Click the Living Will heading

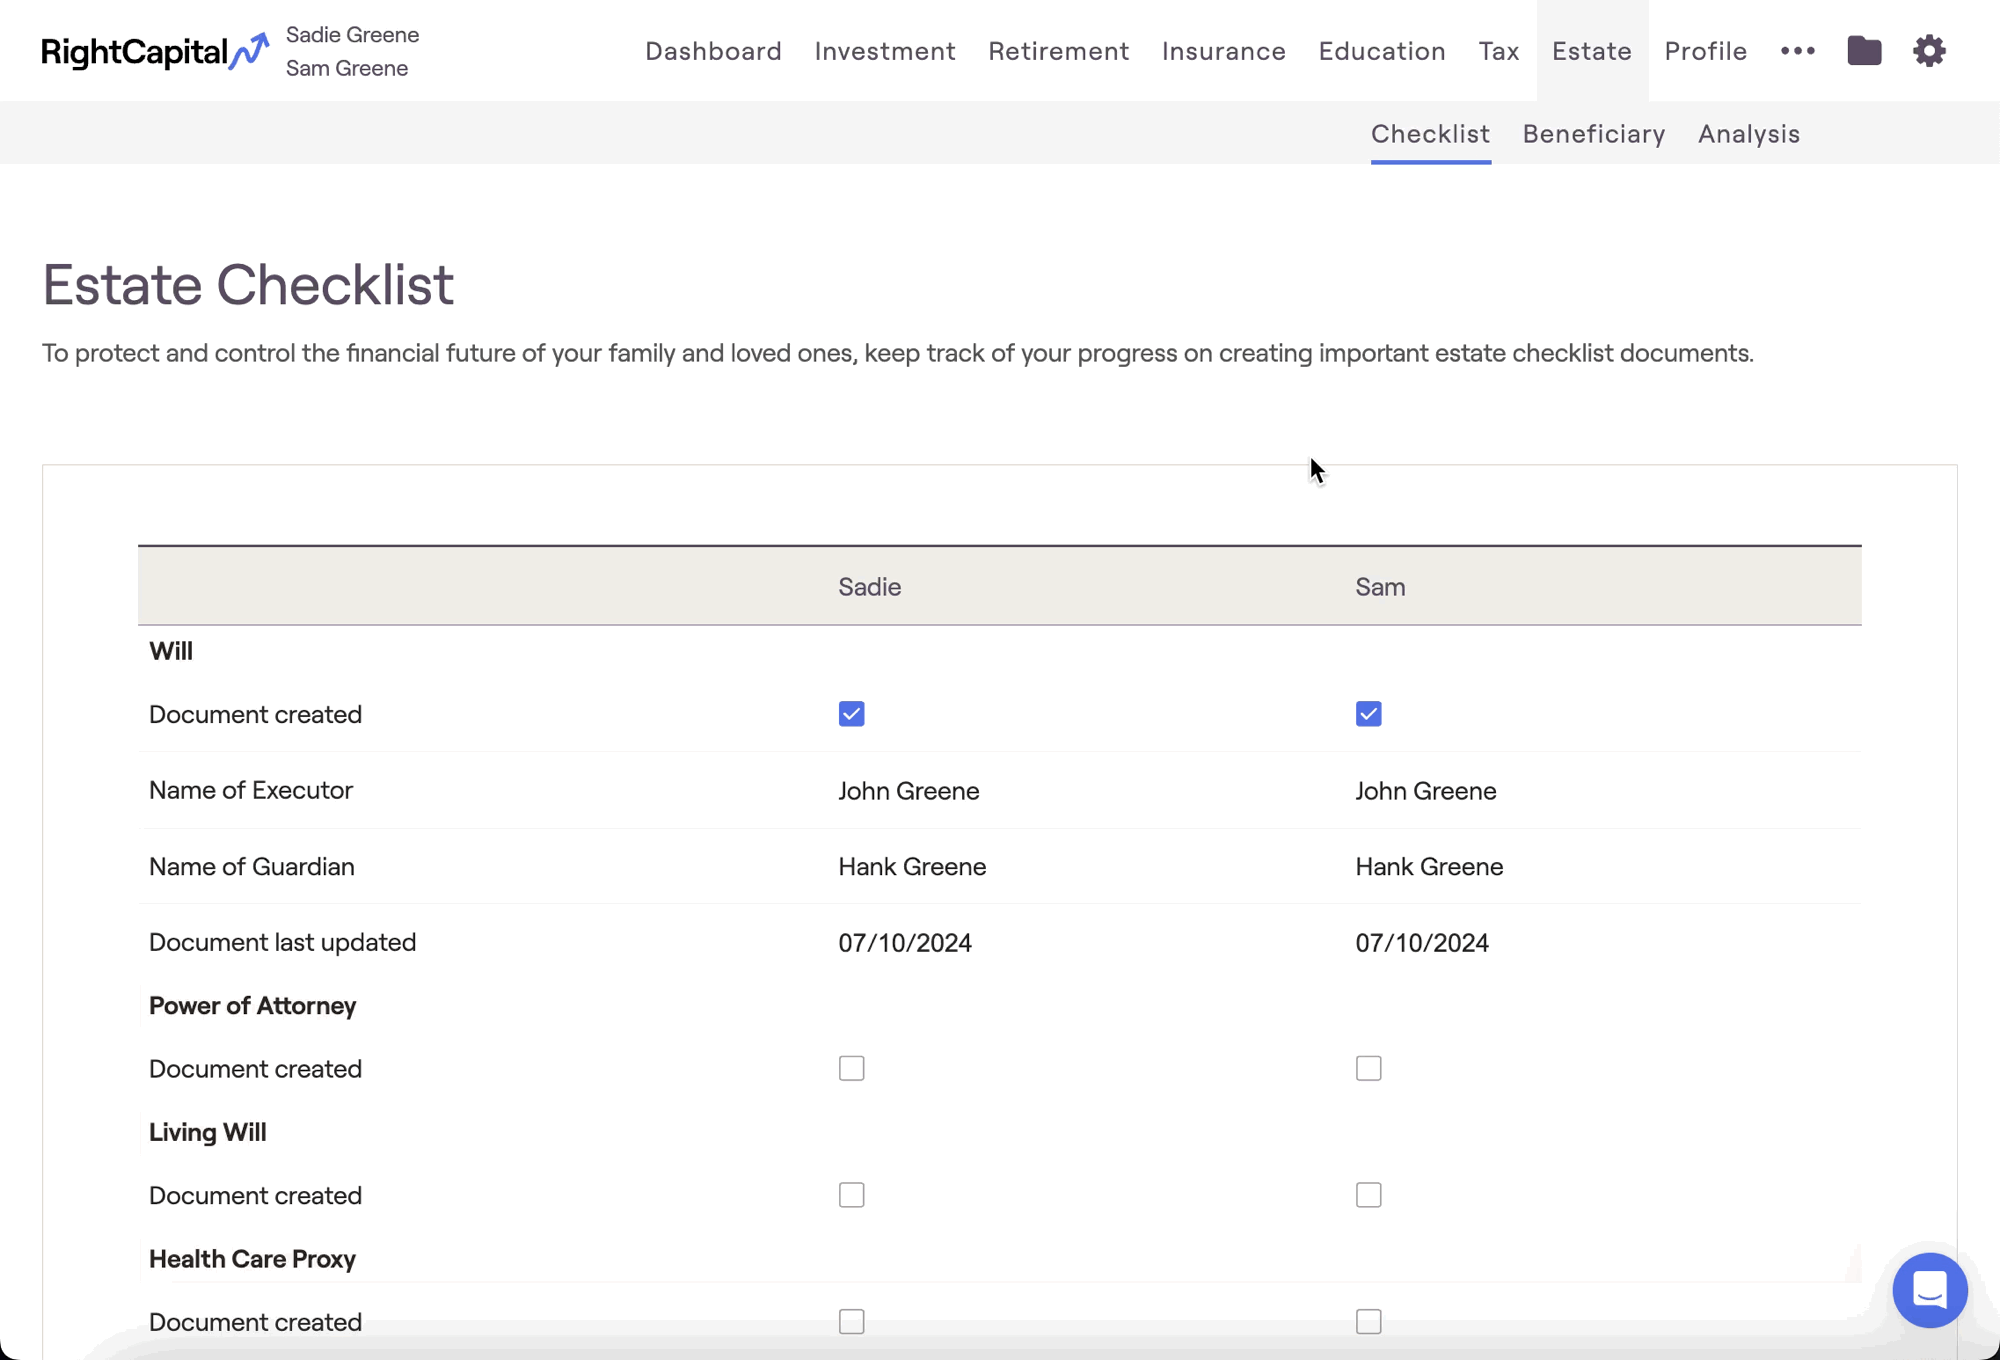coord(207,1132)
